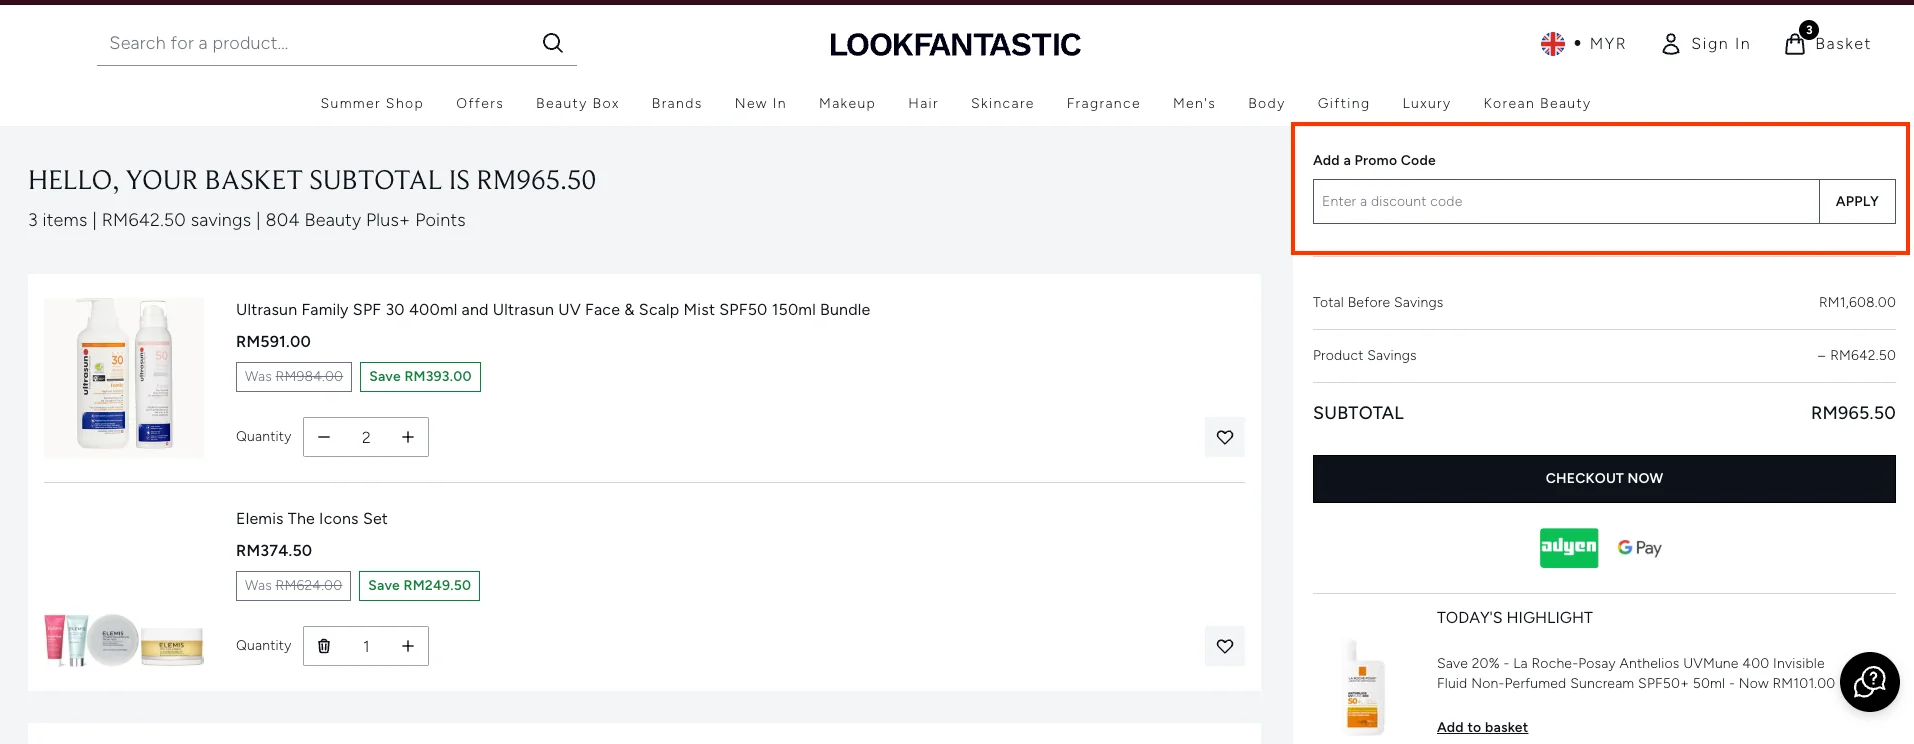The height and width of the screenshot is (744, 1914).
Task: Open the MYR currency selector
Action: click(x=1608, y=44)
